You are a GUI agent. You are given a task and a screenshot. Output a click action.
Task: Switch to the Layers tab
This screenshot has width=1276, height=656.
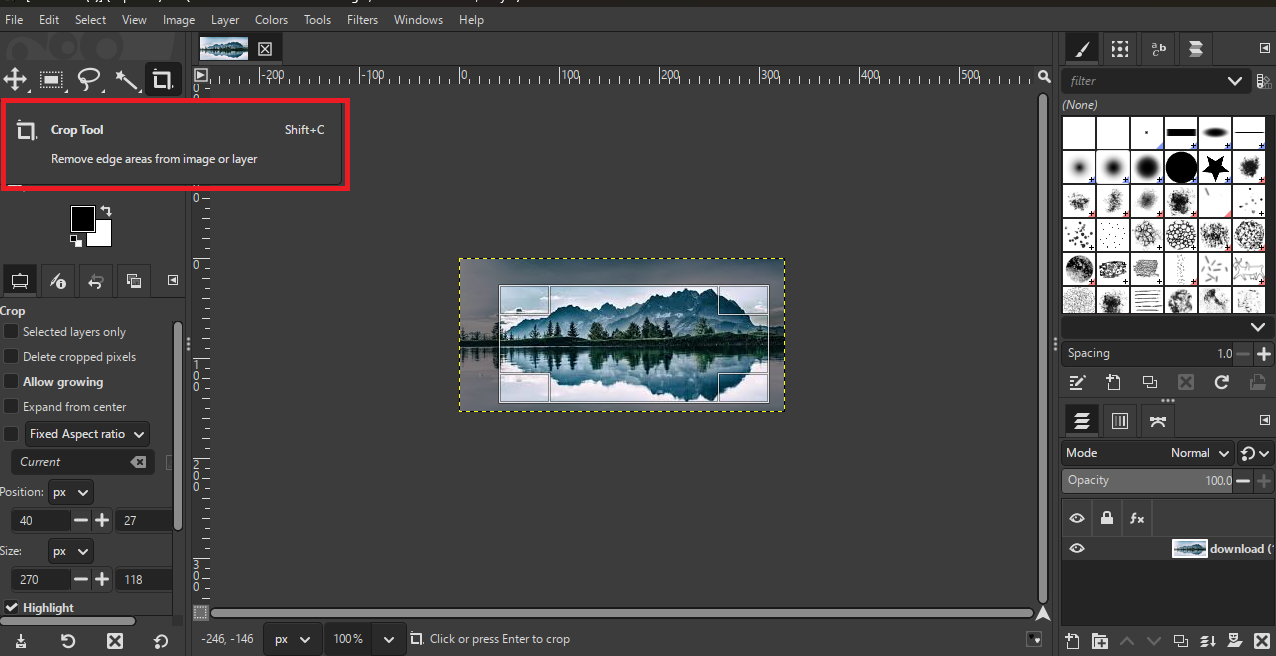[x=1080, y=421]
